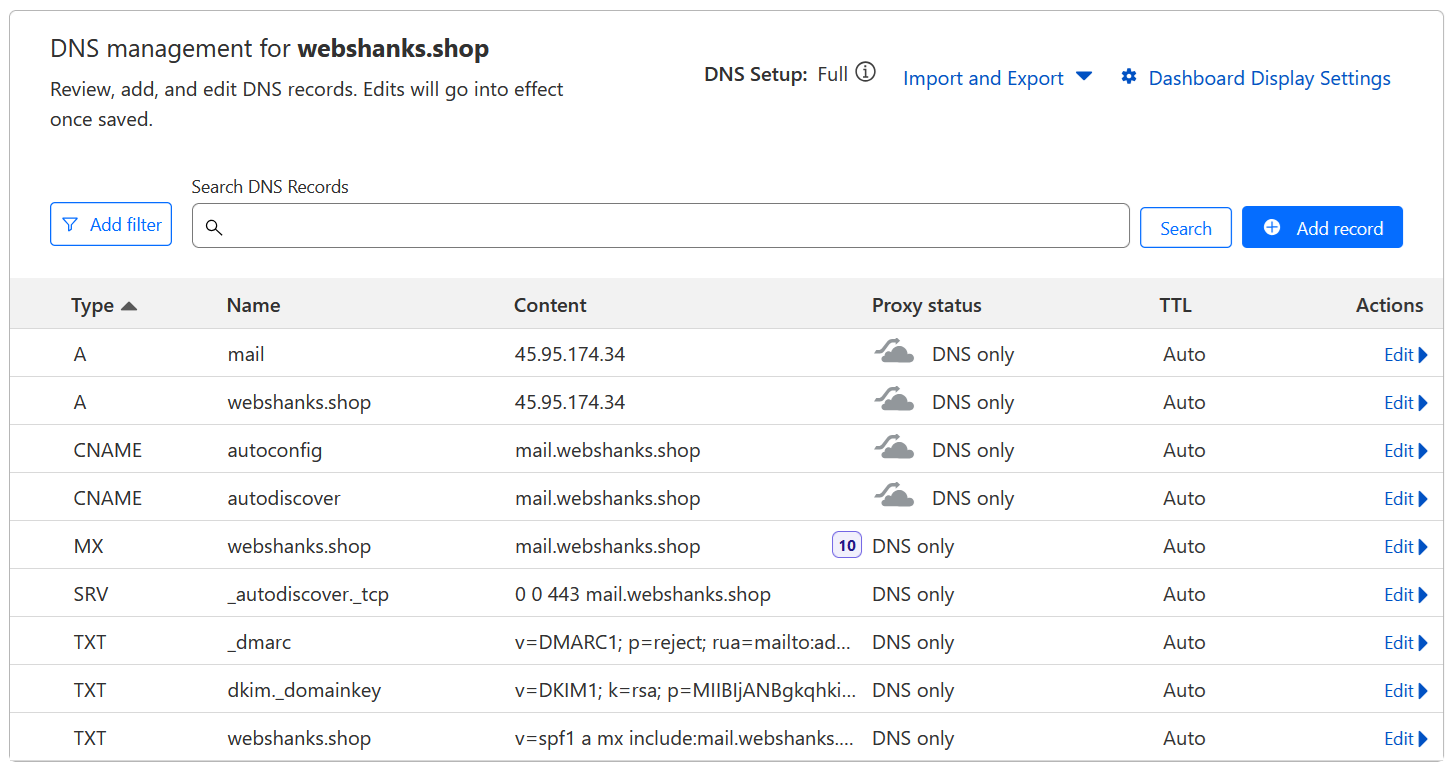Click the funnel icon in Add filter
This screenshot has width=1456, height=772.
click(x=70, y=225)
